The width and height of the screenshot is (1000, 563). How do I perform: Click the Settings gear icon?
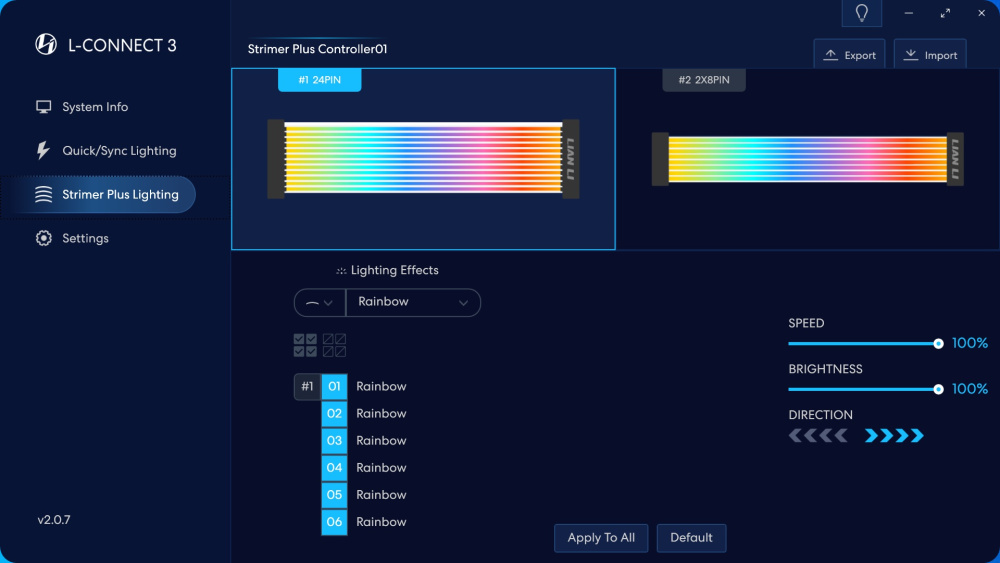pos(43,238)
